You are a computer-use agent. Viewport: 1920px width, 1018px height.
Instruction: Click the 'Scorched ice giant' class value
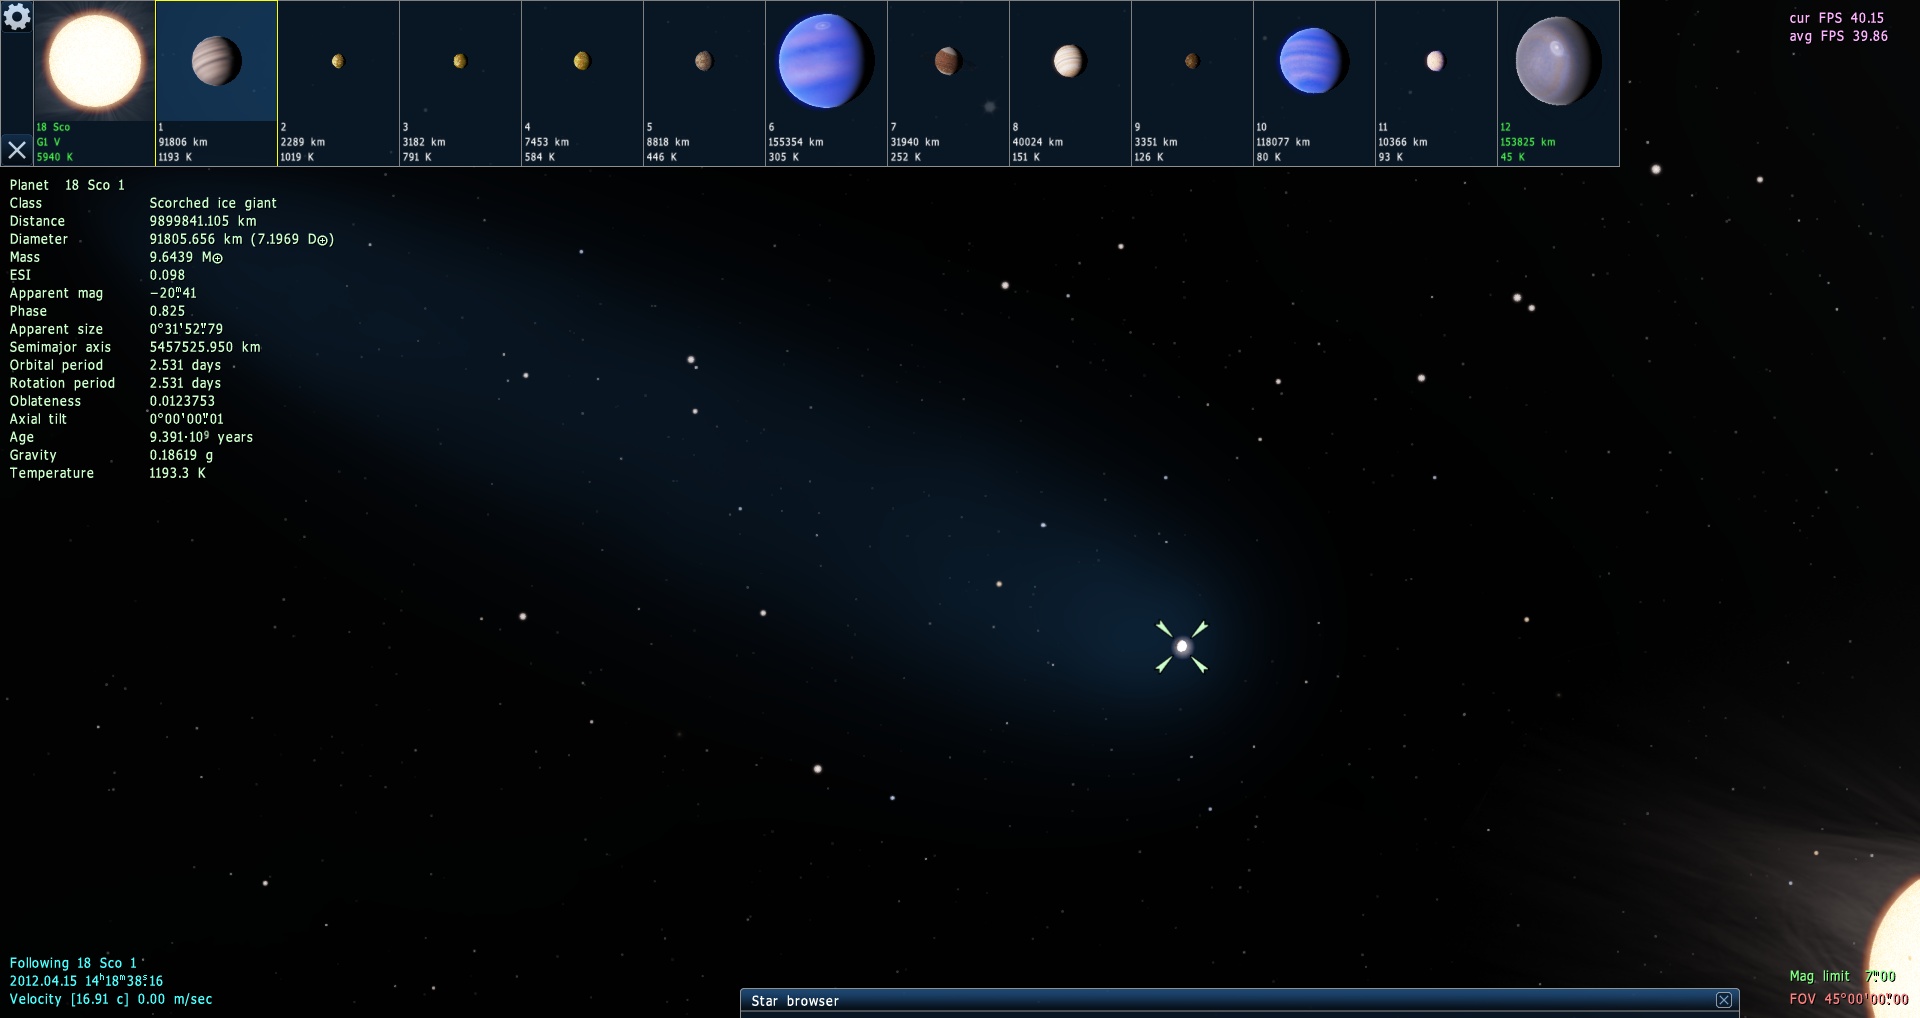coord(213,203)
